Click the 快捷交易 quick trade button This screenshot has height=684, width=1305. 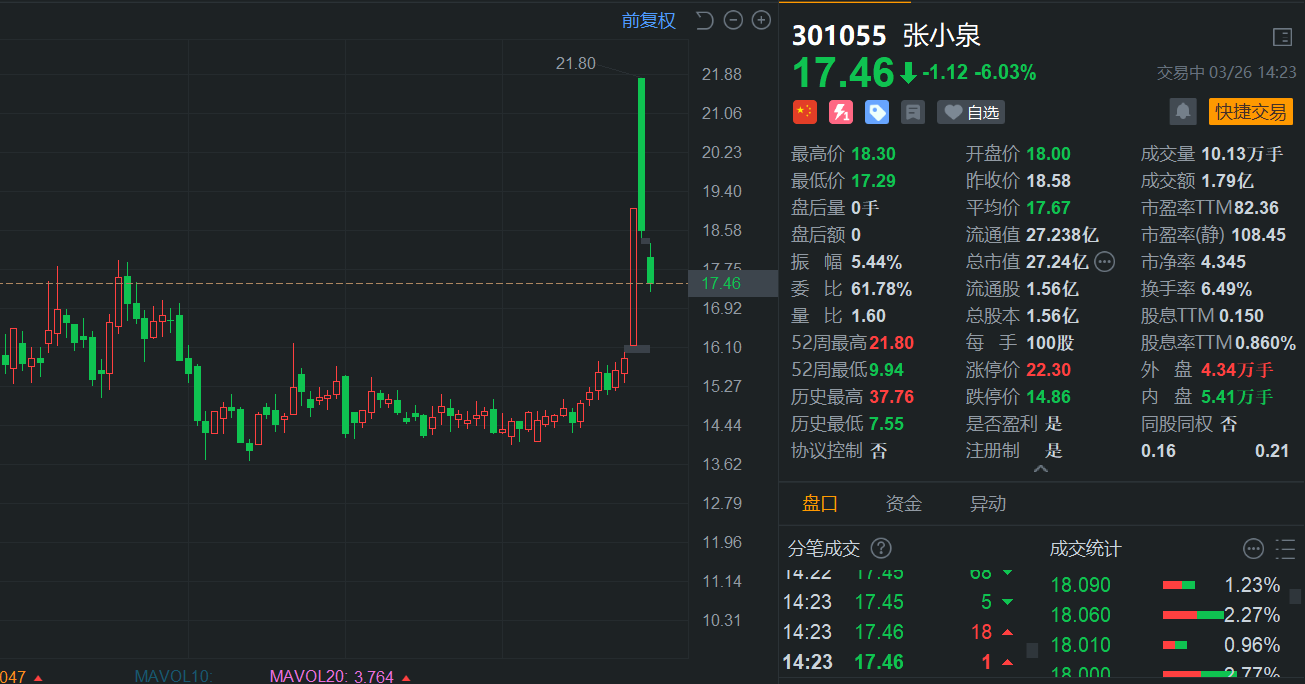[x=1250, y=111]
